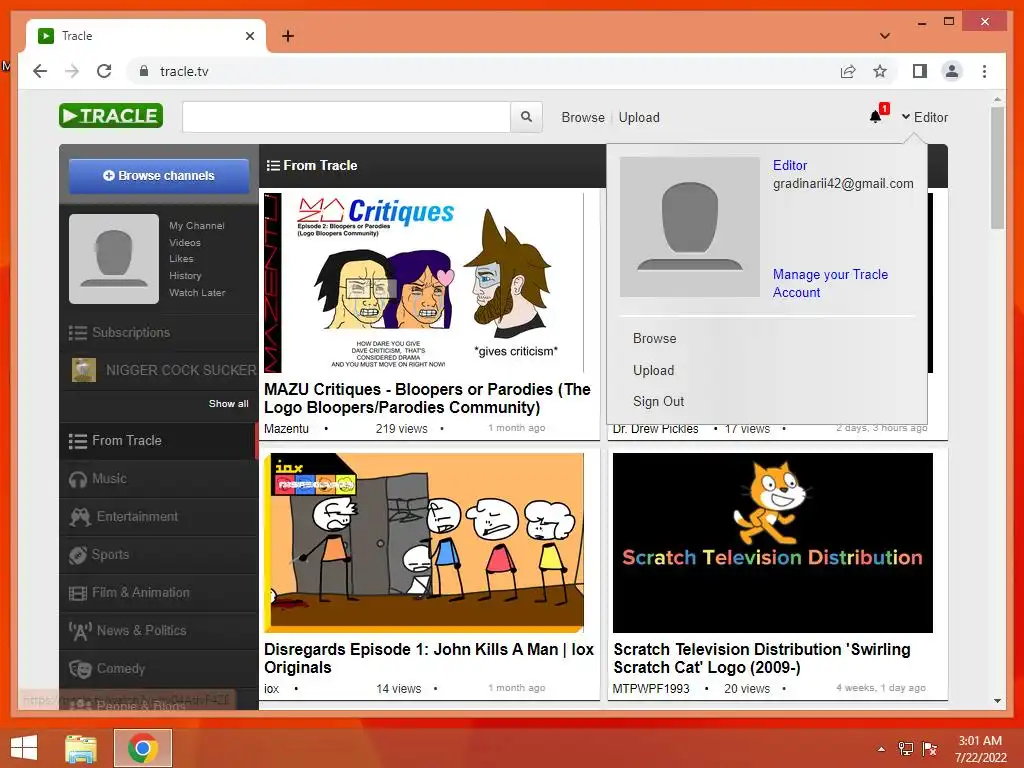
Task: Click the search magnifier button
Action: coord(526,117)
